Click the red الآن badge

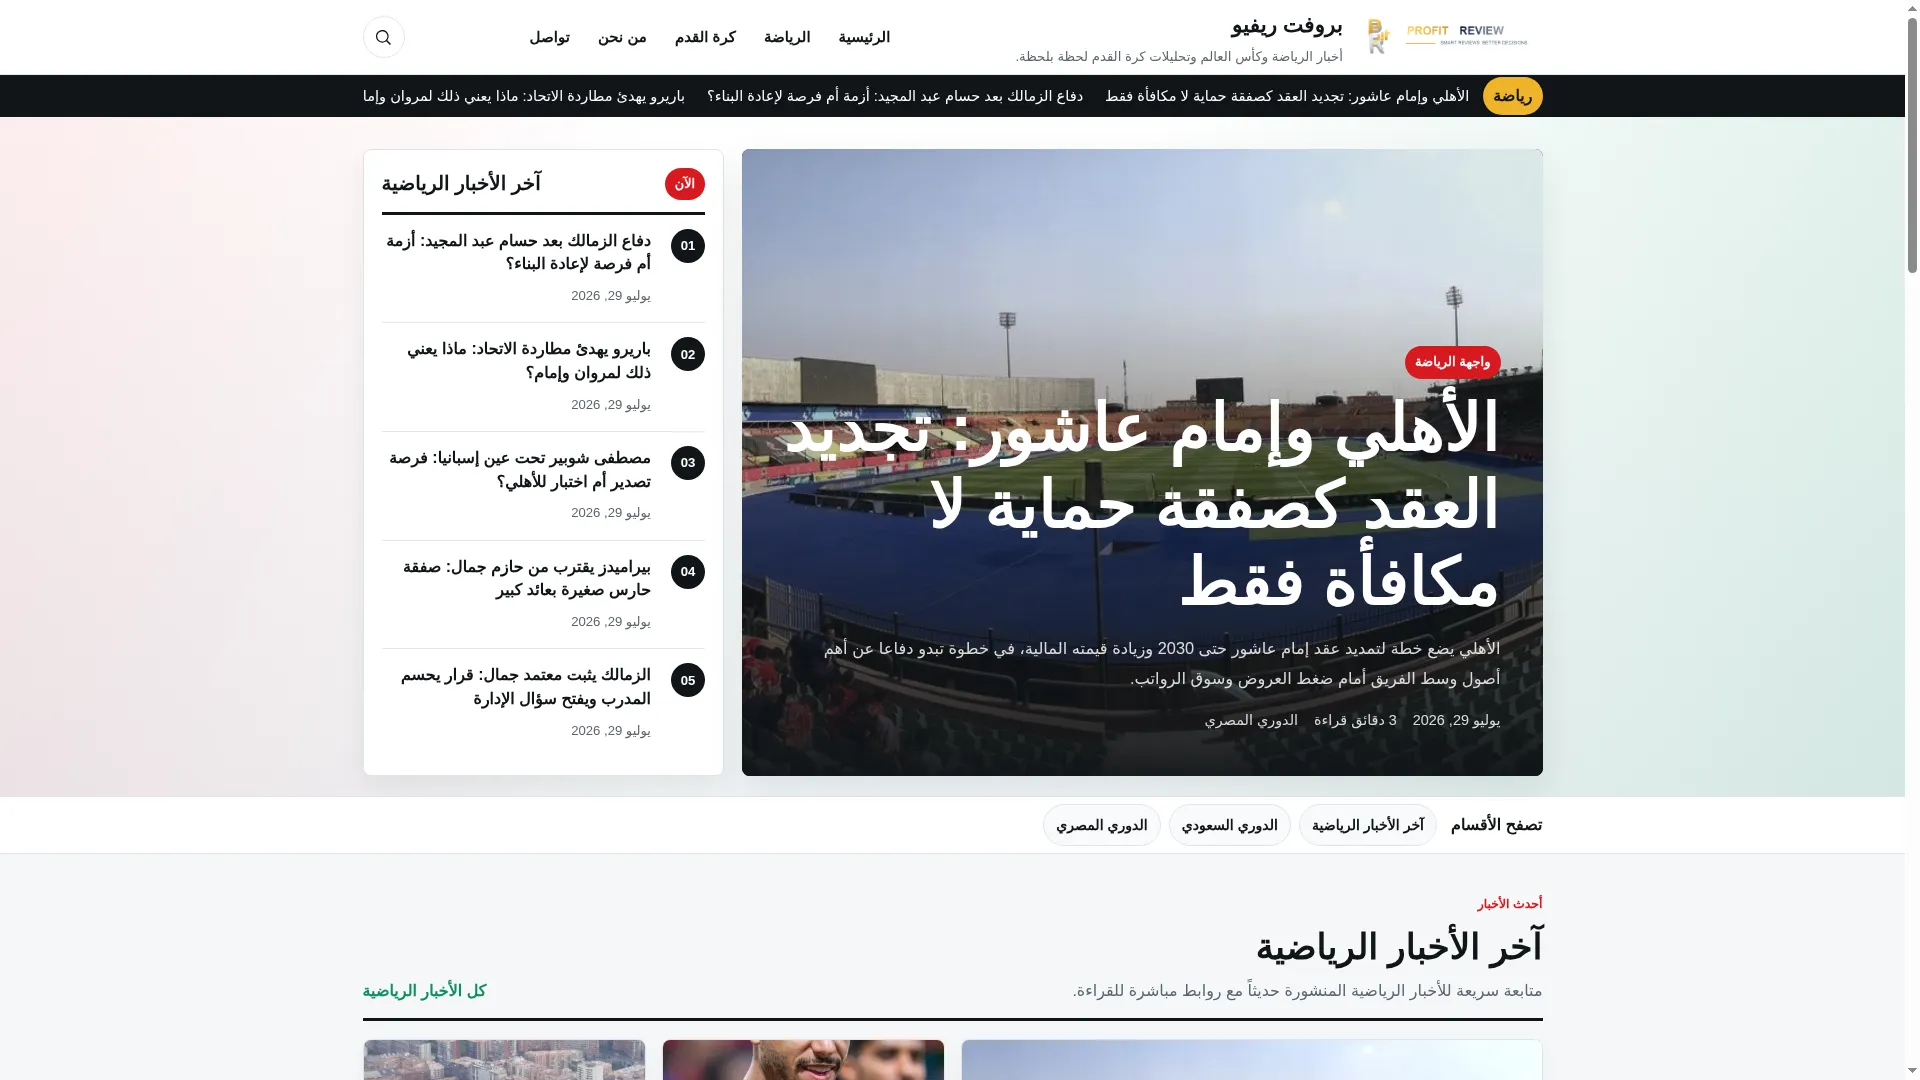click(x=685, y=184)
